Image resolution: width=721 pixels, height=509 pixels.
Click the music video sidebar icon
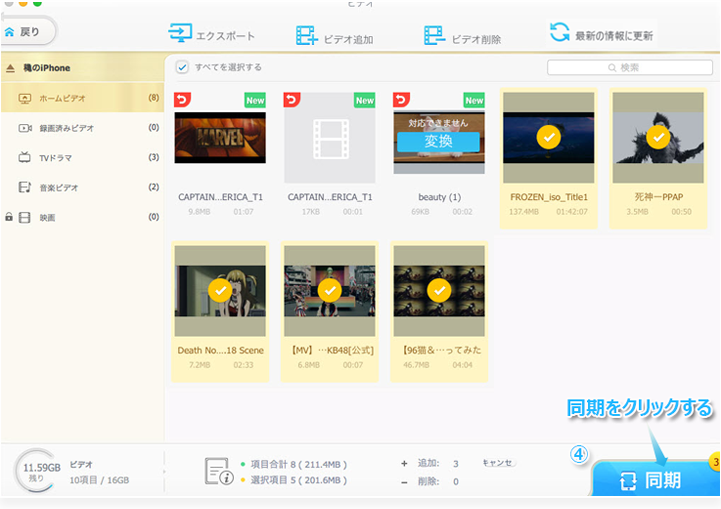pos(24,187)
